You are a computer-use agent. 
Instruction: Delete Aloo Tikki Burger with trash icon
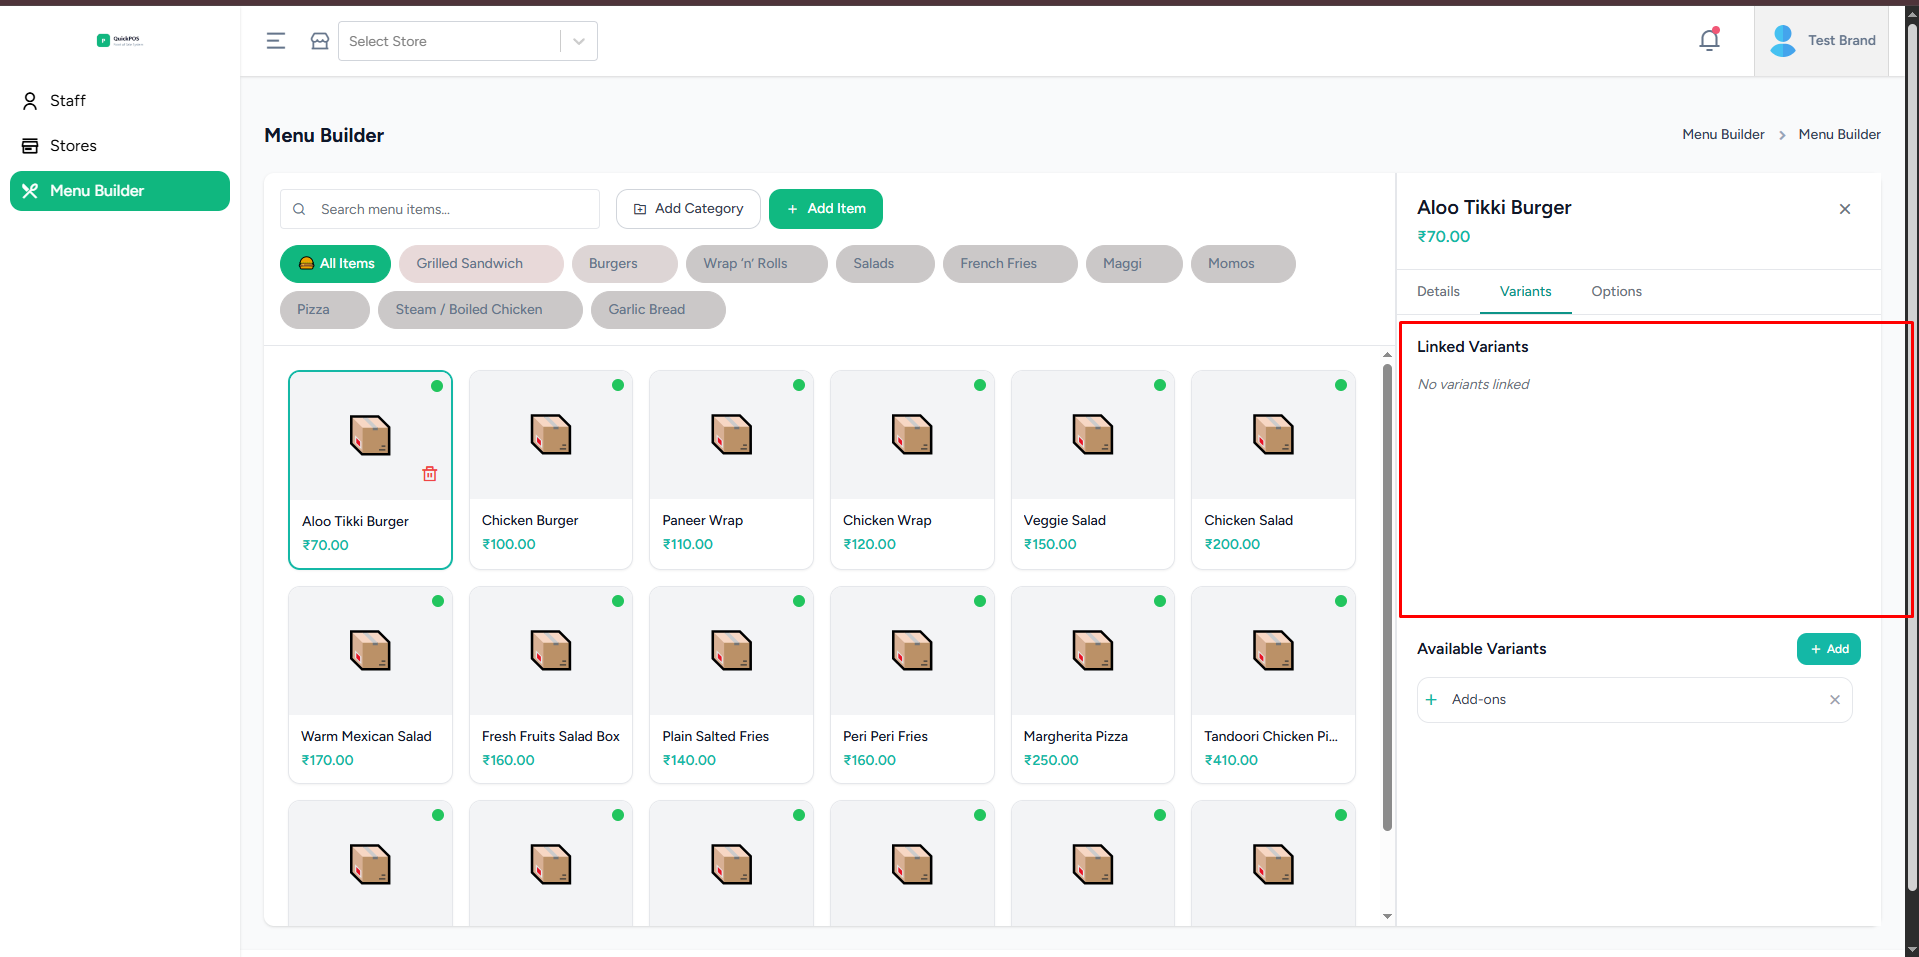point(430,474)
